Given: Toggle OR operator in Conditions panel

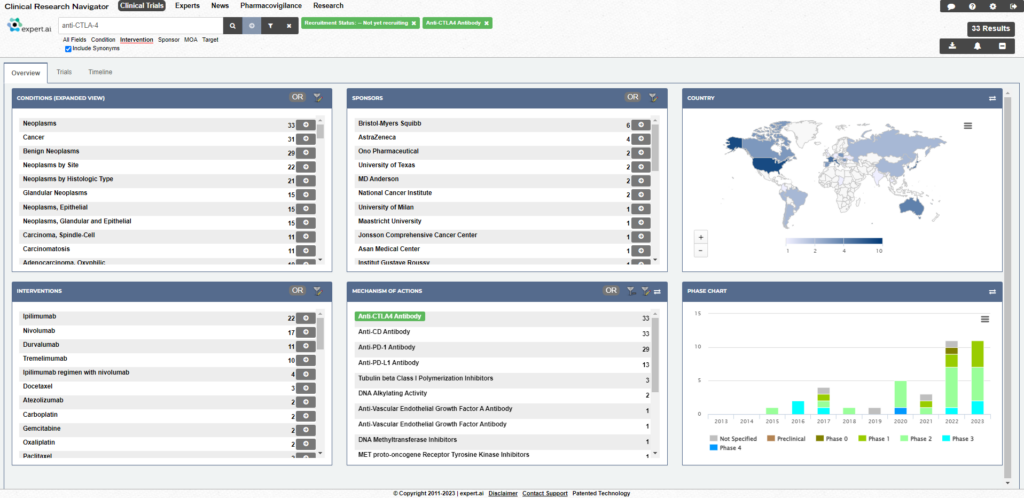Looking at the screenshot, I should [x=298, y=97].
